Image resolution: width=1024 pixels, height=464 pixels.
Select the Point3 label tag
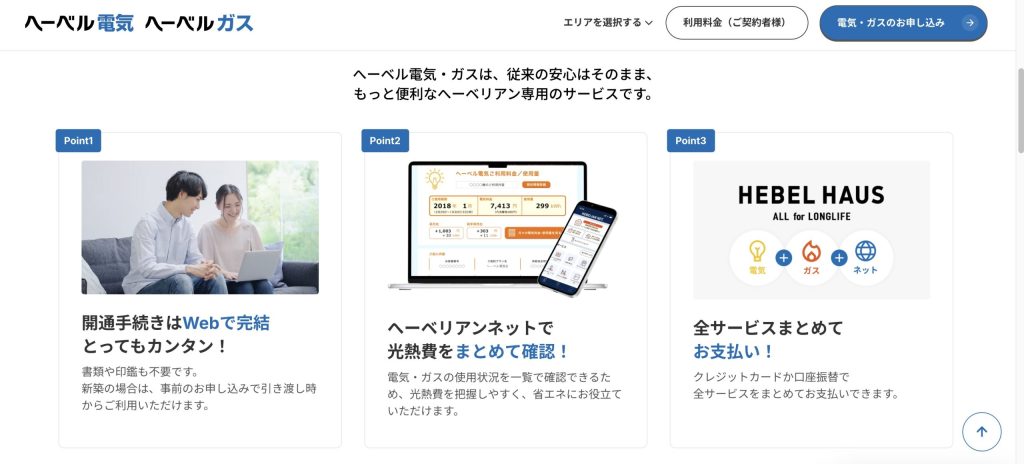tap(690, 141)
